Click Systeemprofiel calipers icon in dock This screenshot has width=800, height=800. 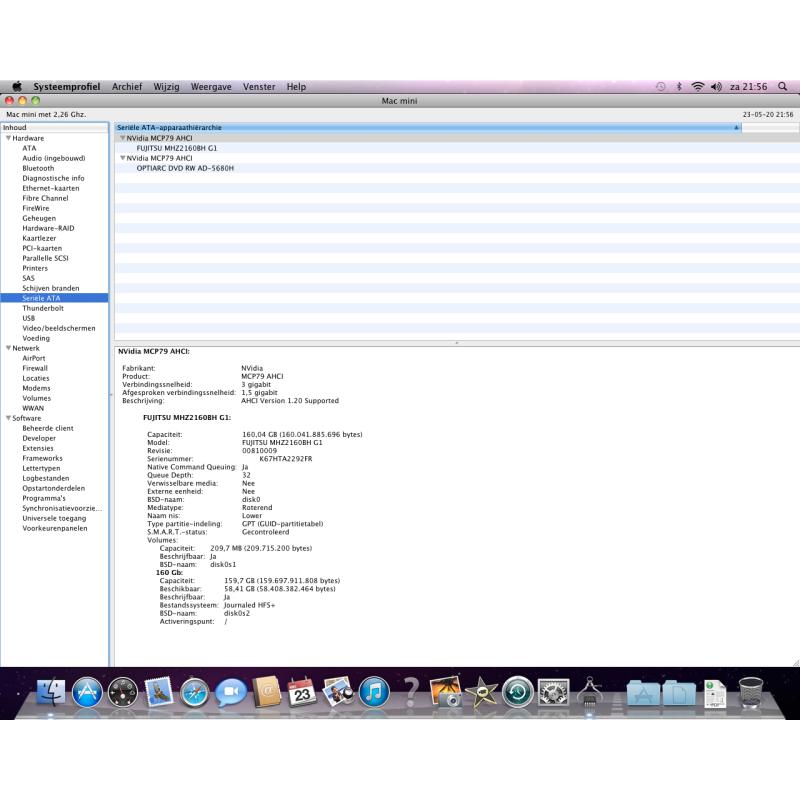[x=589, y=691]
